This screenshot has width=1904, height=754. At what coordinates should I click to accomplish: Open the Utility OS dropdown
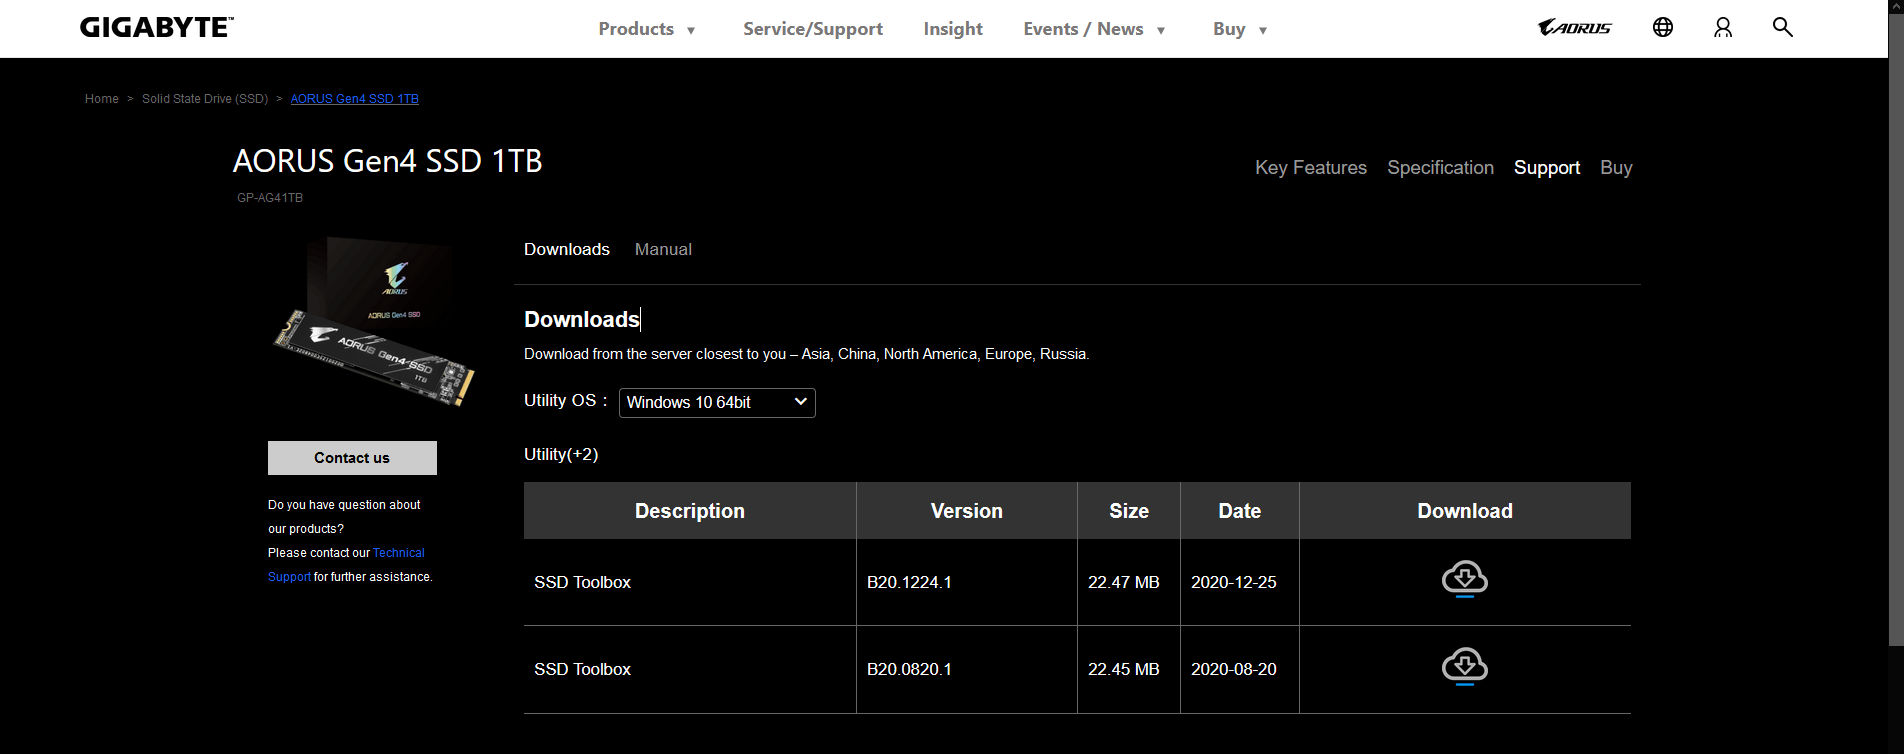[717, 403]
